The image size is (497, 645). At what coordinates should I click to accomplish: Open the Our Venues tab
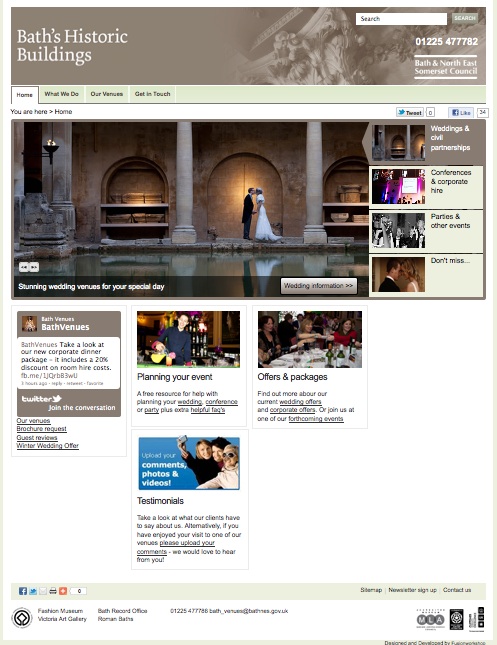tap(107, 94)
